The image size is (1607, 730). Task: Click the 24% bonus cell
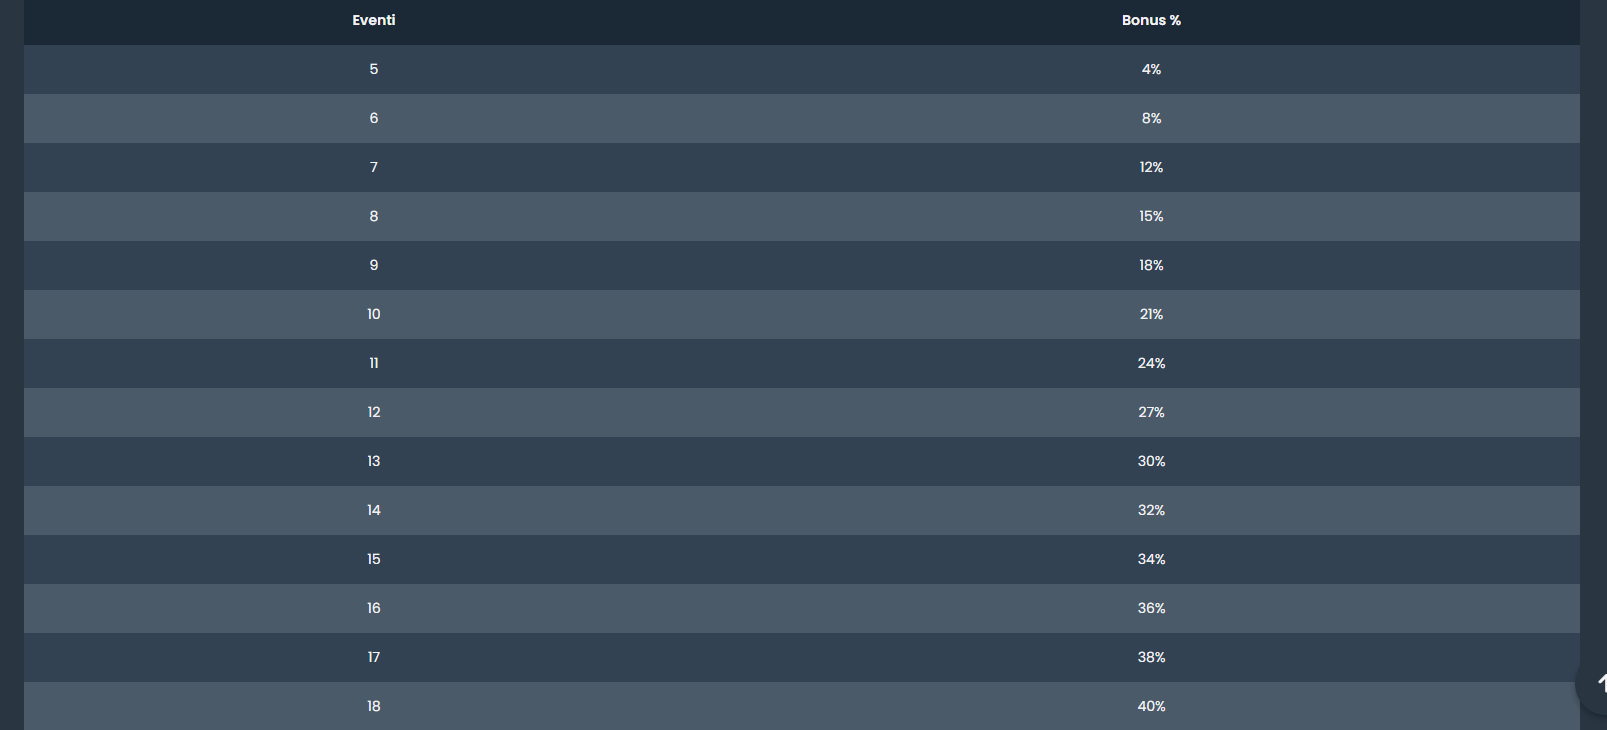click(1151, 363)
